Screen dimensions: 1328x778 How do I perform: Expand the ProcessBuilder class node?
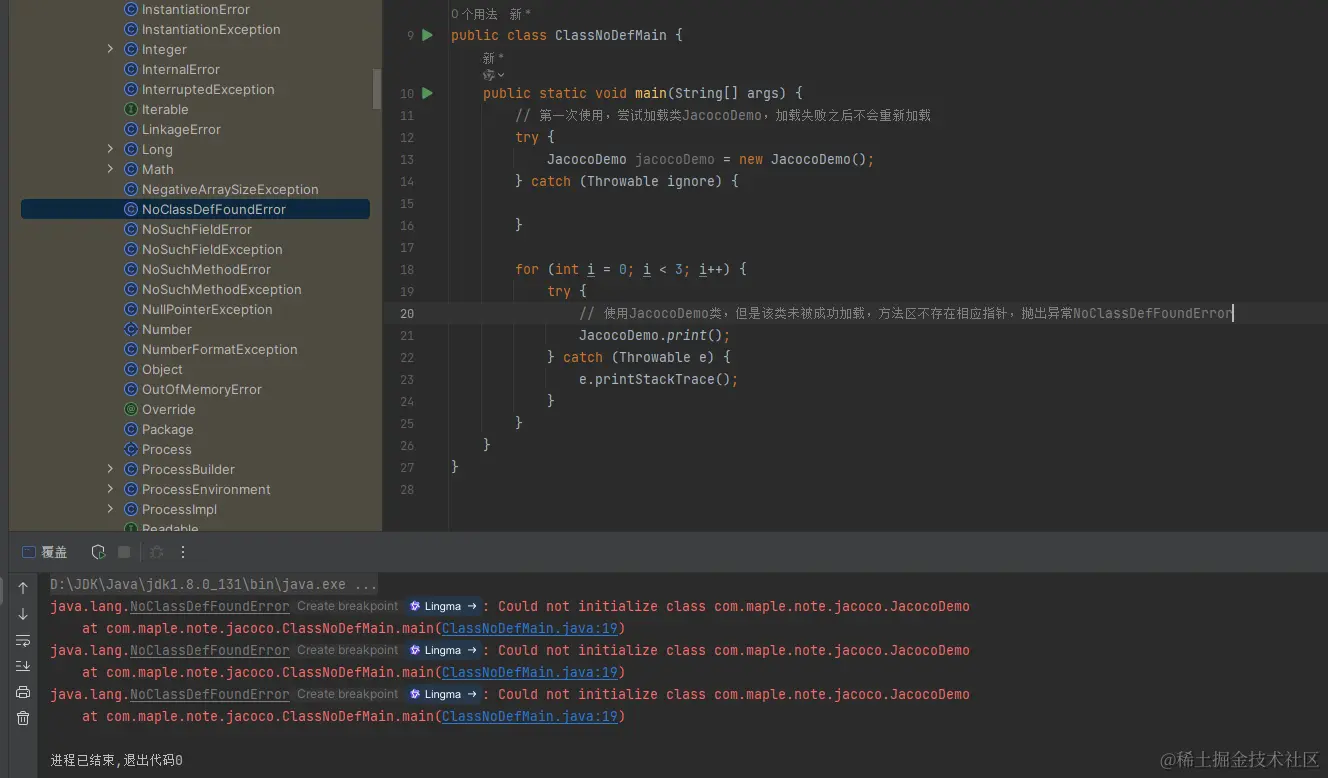coord(110,469)
